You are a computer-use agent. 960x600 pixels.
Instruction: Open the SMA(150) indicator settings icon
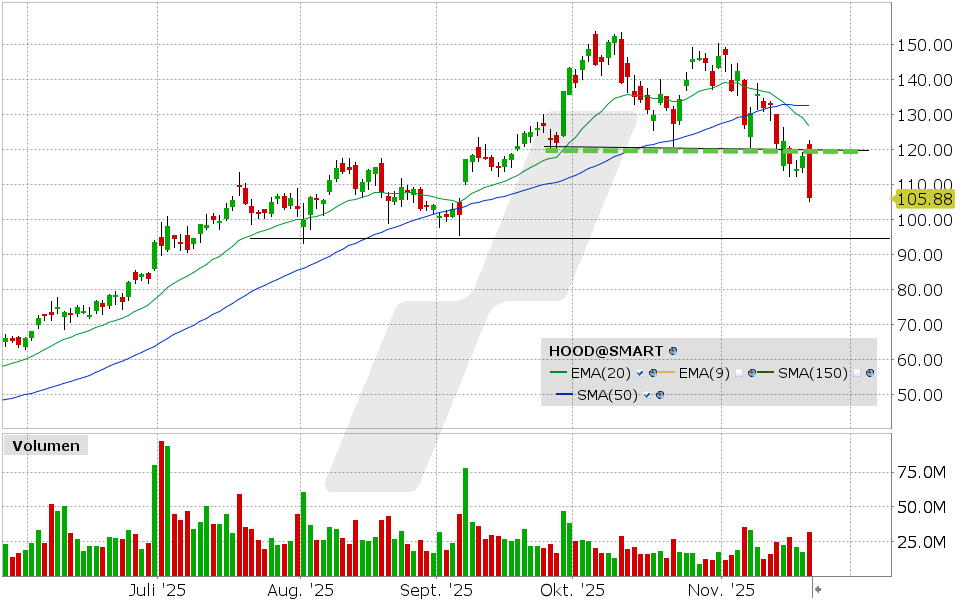coord(870,372)
